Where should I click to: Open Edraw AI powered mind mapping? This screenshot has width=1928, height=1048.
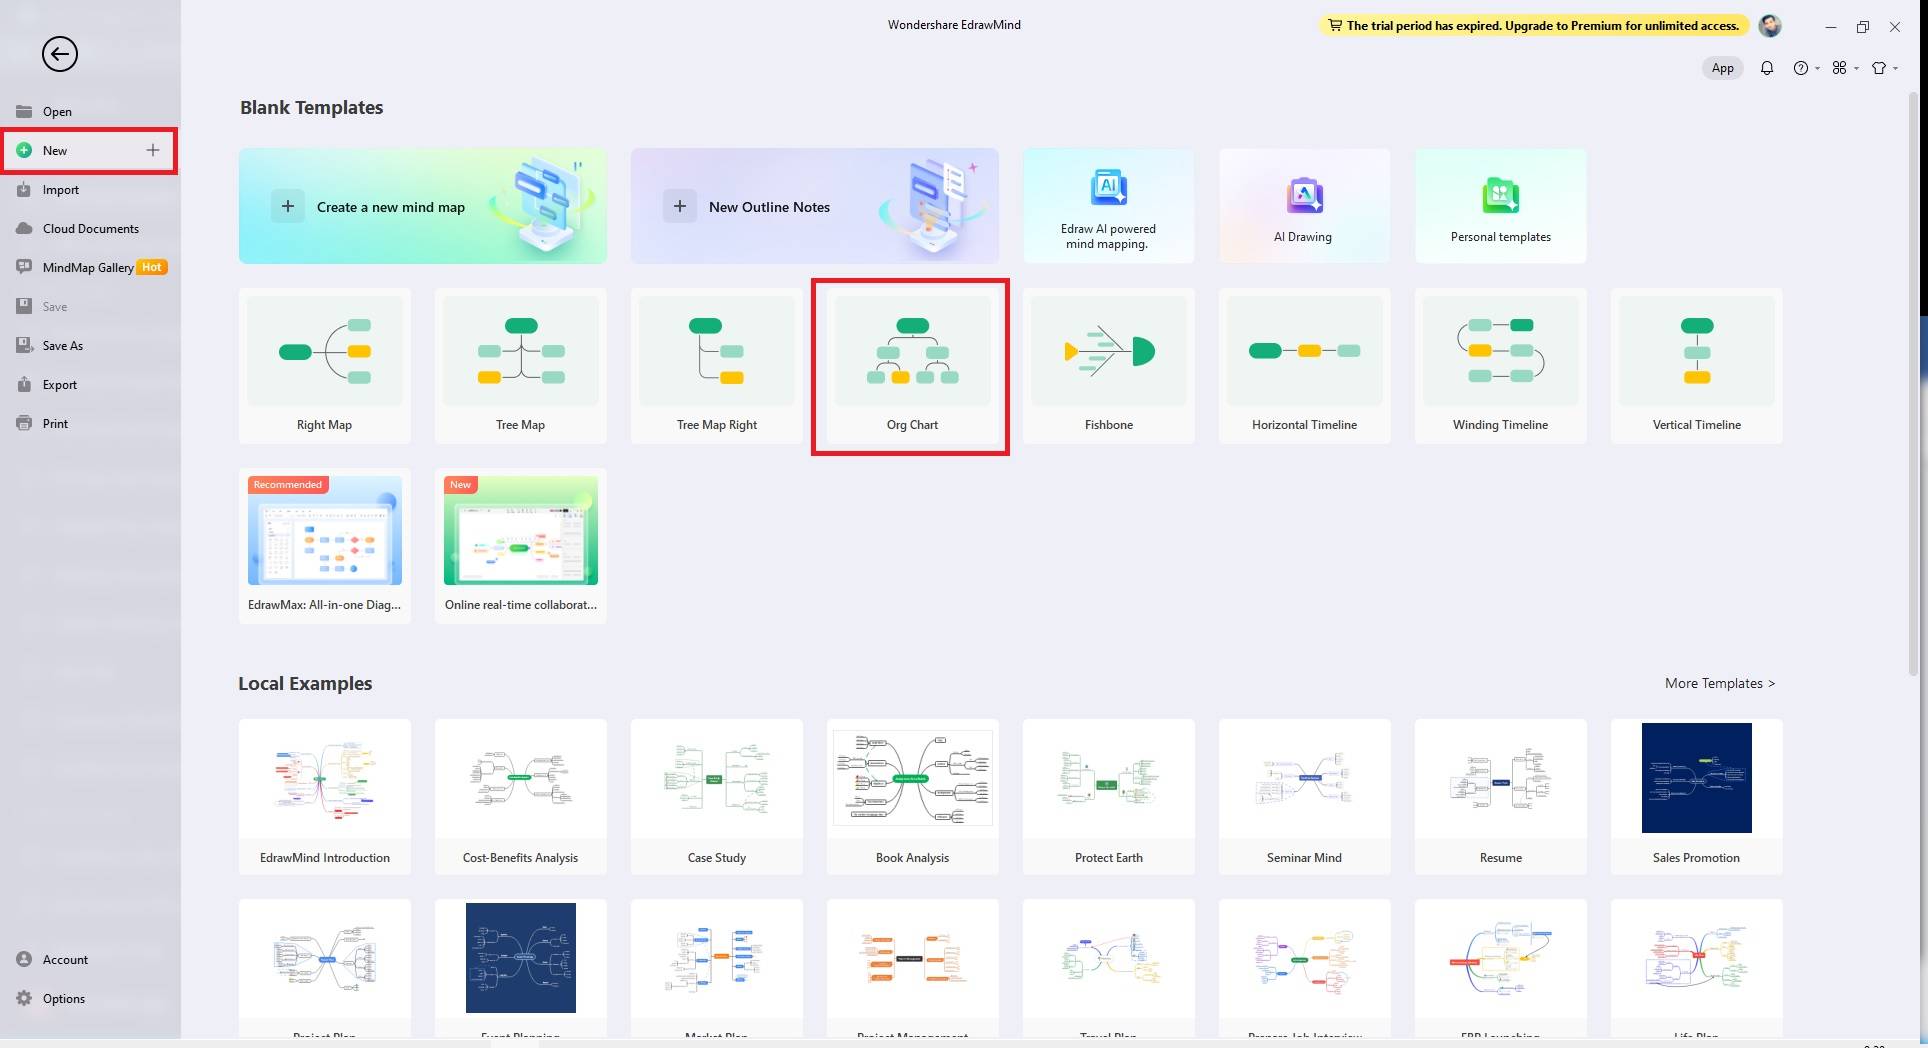point(1108,206)
